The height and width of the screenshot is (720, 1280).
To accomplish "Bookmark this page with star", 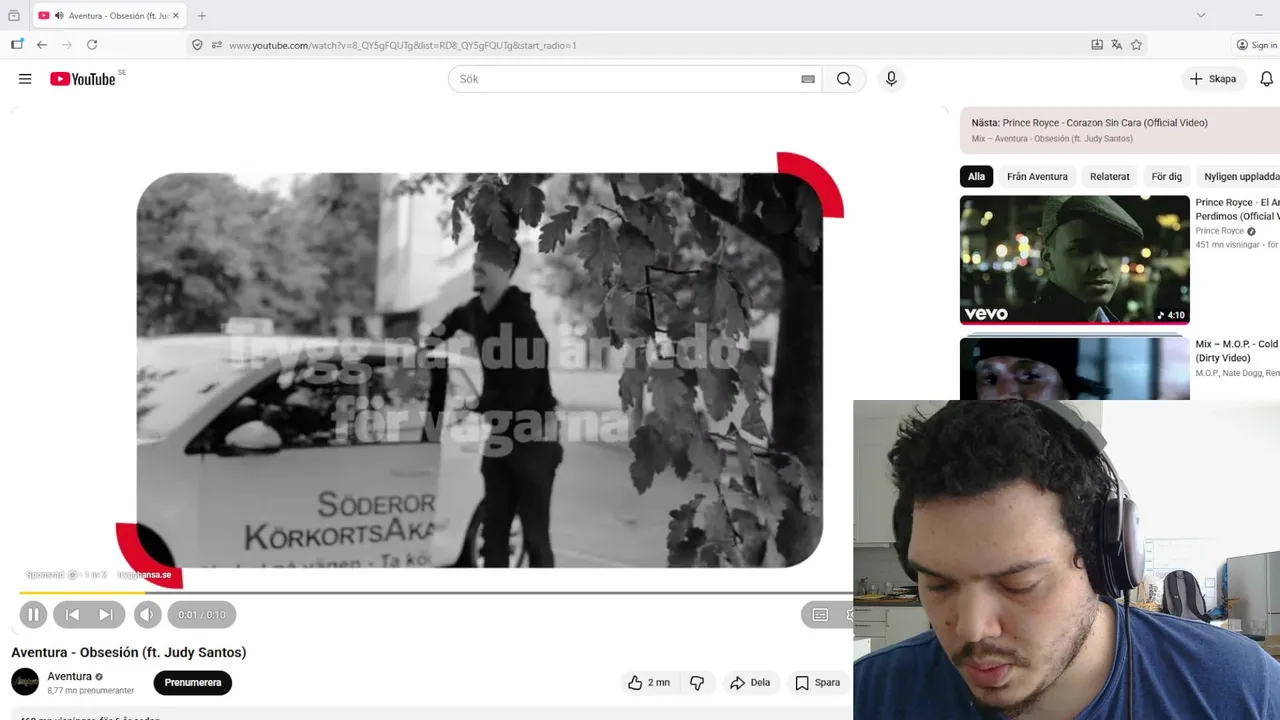I will [x=1136, y=45].
